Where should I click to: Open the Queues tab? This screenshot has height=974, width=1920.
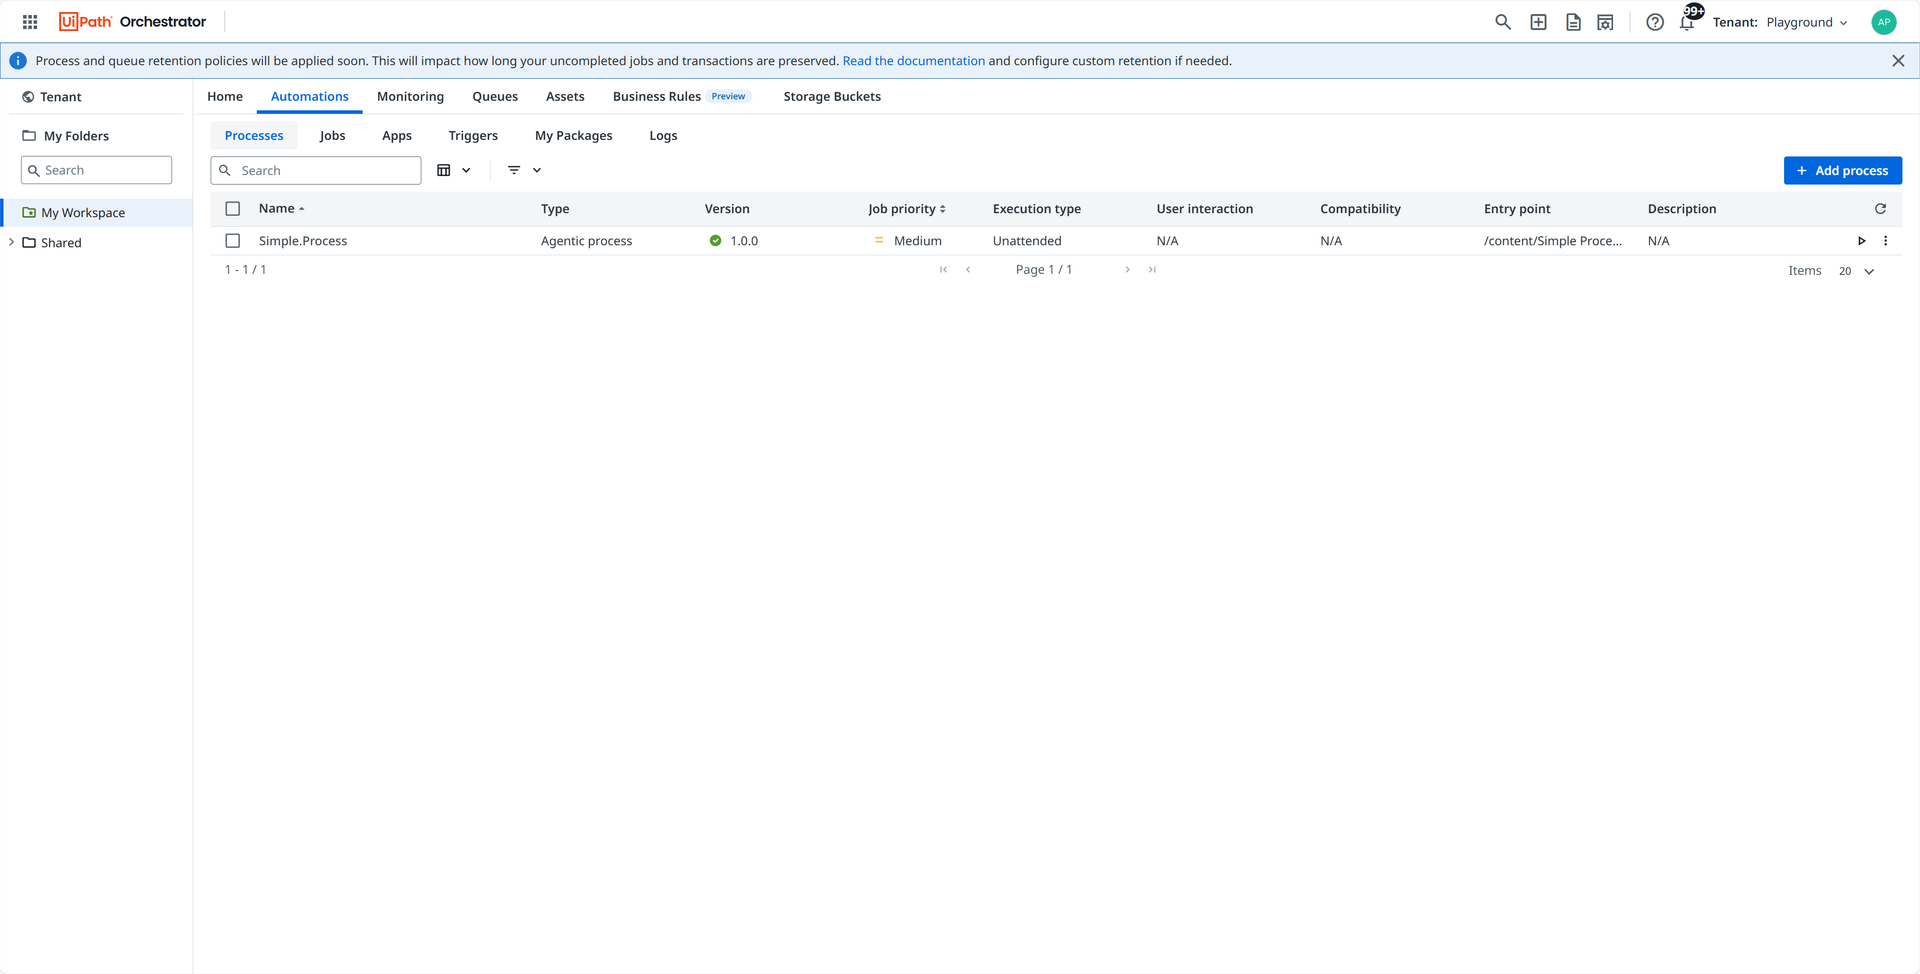click(x=495, y=97)
